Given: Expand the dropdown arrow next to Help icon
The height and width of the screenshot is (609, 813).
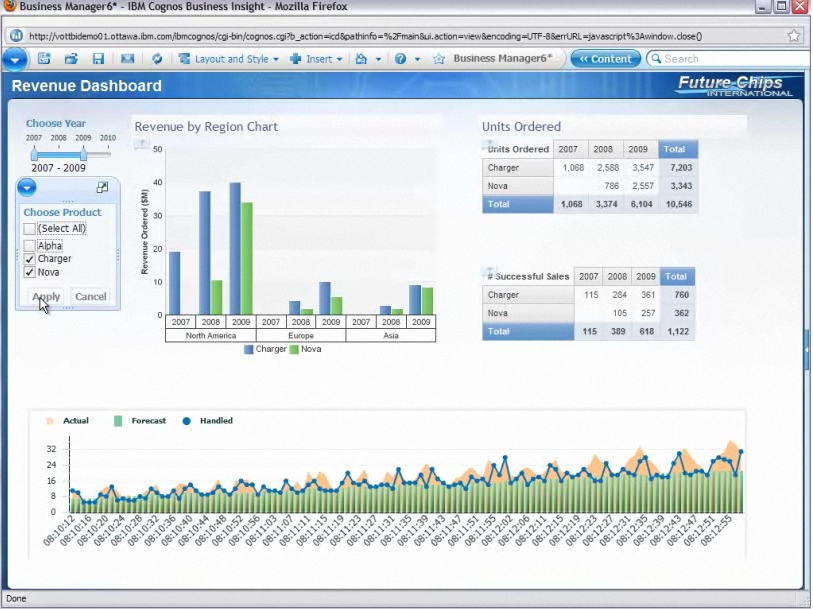Looking at the screenshot, I should [x=417, y=59].
